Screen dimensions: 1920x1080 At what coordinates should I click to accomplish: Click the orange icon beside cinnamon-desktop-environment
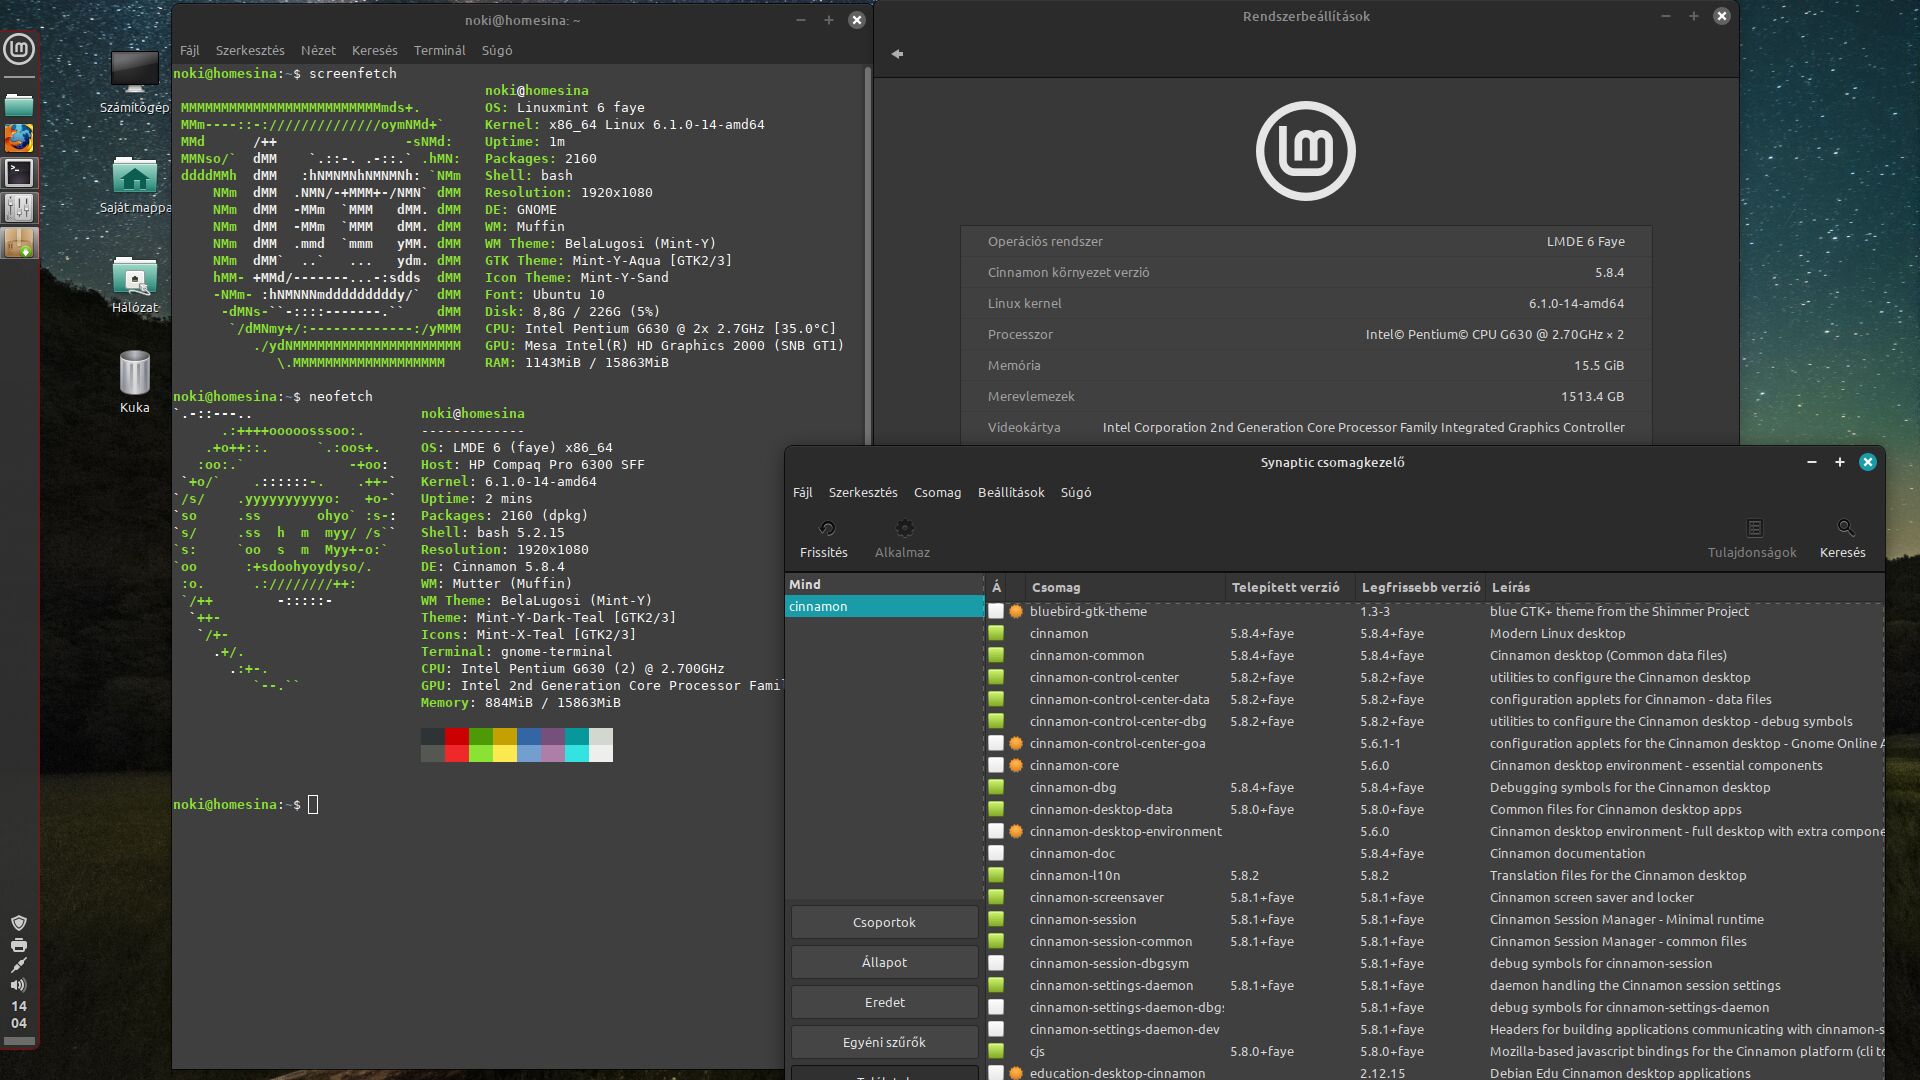tap(1016, 831)
